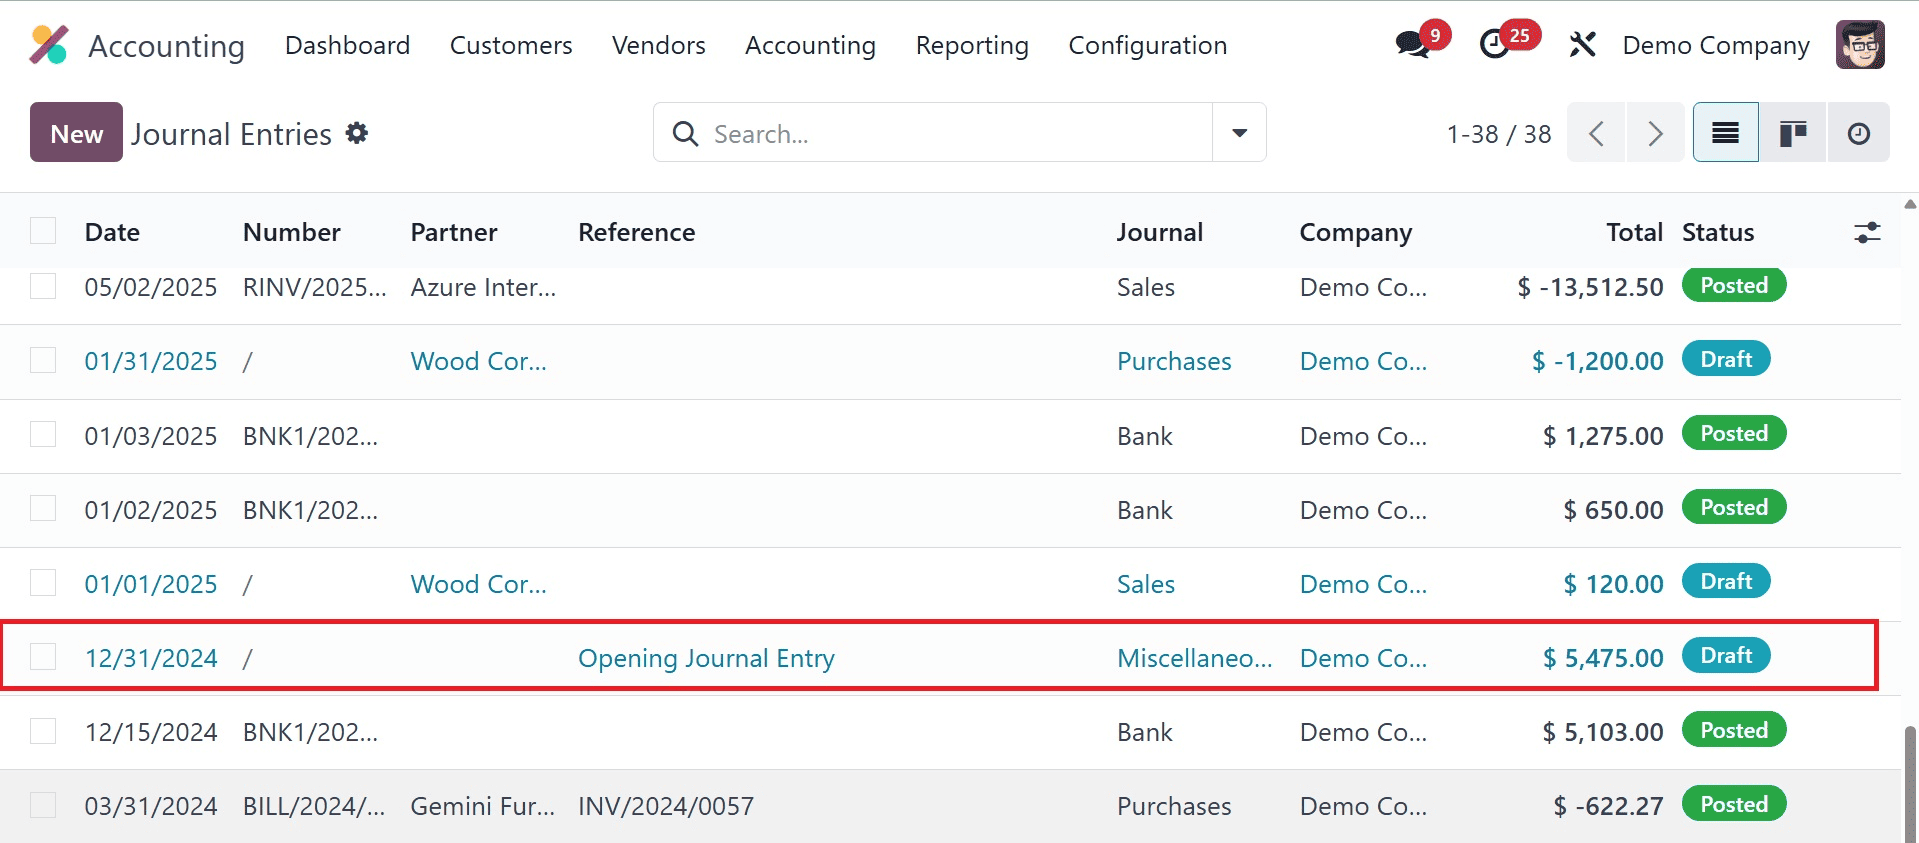Open the Vendors menu
The width and height of the screenshot is (1919, 843).
pyautogui.click(x=659, y=45)
